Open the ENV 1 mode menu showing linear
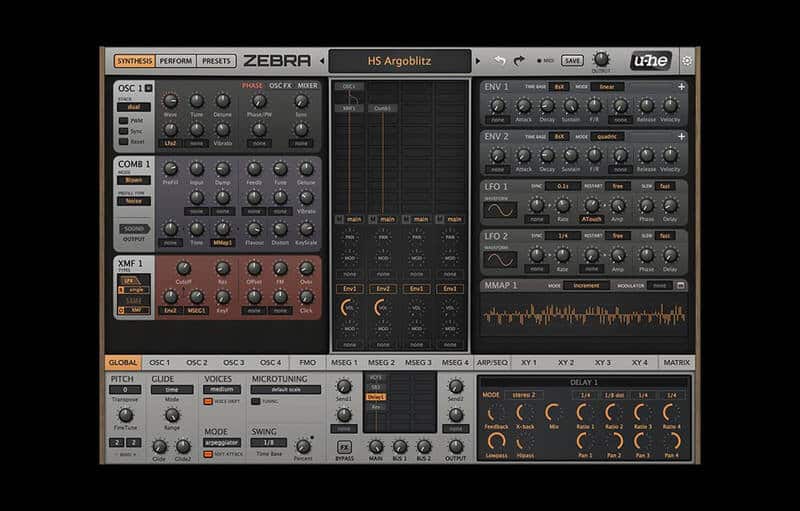Screen dimensions: 800x511 coord(607,87)
